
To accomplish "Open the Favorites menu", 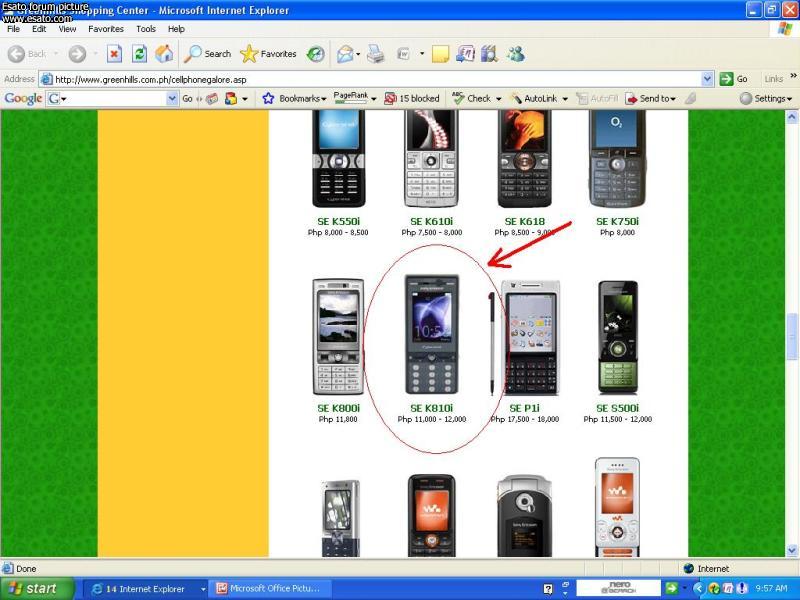I will point(106,29).
